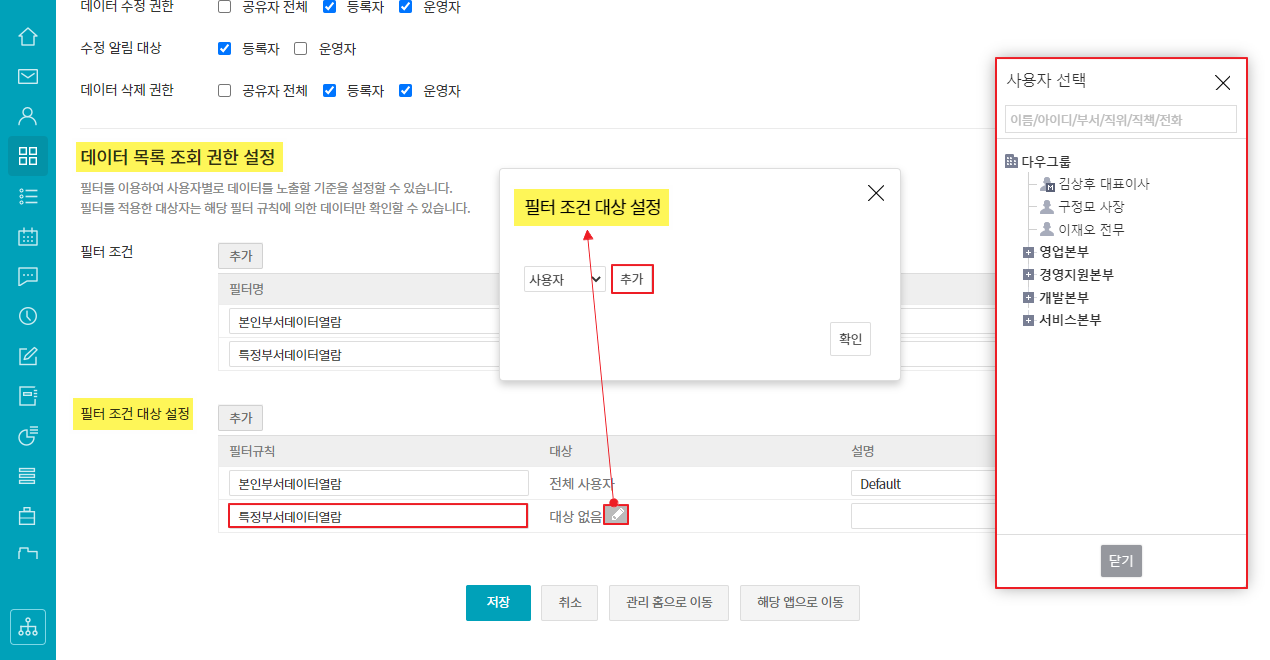Uncheck 등록자 for 수정 알림 대상

(224, 48)
